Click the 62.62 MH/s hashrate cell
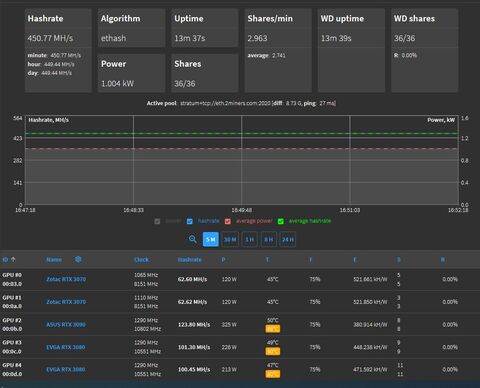The height and width of the screenshot is (388, 480). pyautogui.click(x=192, y=302)
